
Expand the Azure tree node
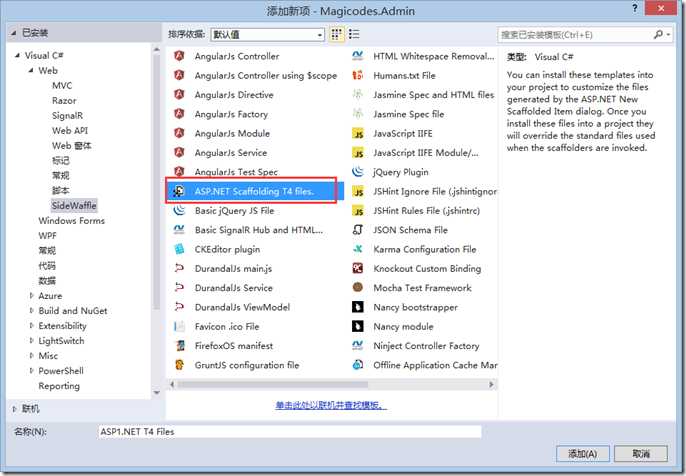(31, 296)
